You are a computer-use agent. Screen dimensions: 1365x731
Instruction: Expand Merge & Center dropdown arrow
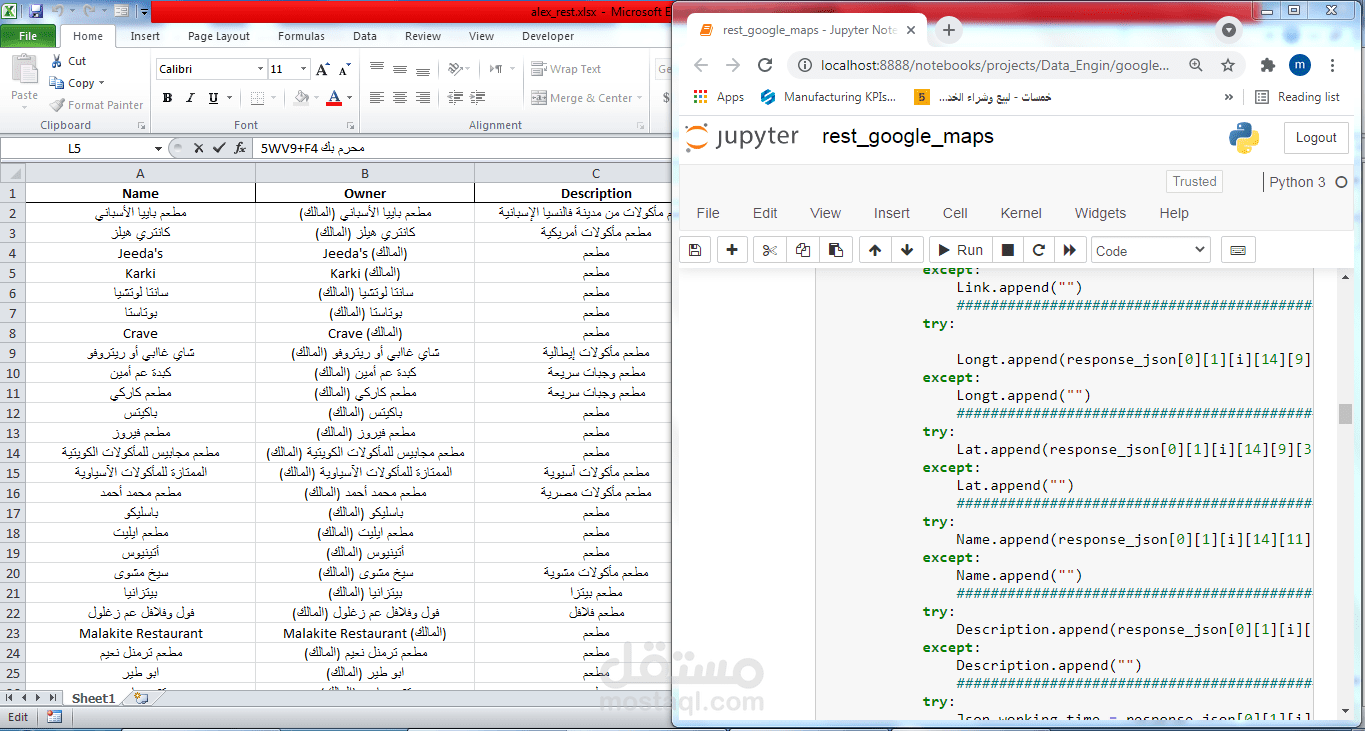click(641, 98)
